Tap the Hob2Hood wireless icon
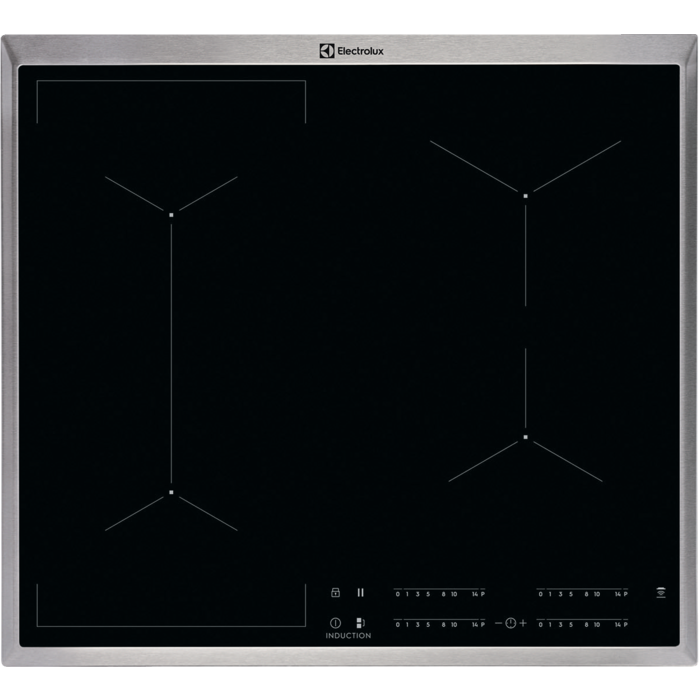The width and height of the screenshot is (700, 700). (661, 593)
